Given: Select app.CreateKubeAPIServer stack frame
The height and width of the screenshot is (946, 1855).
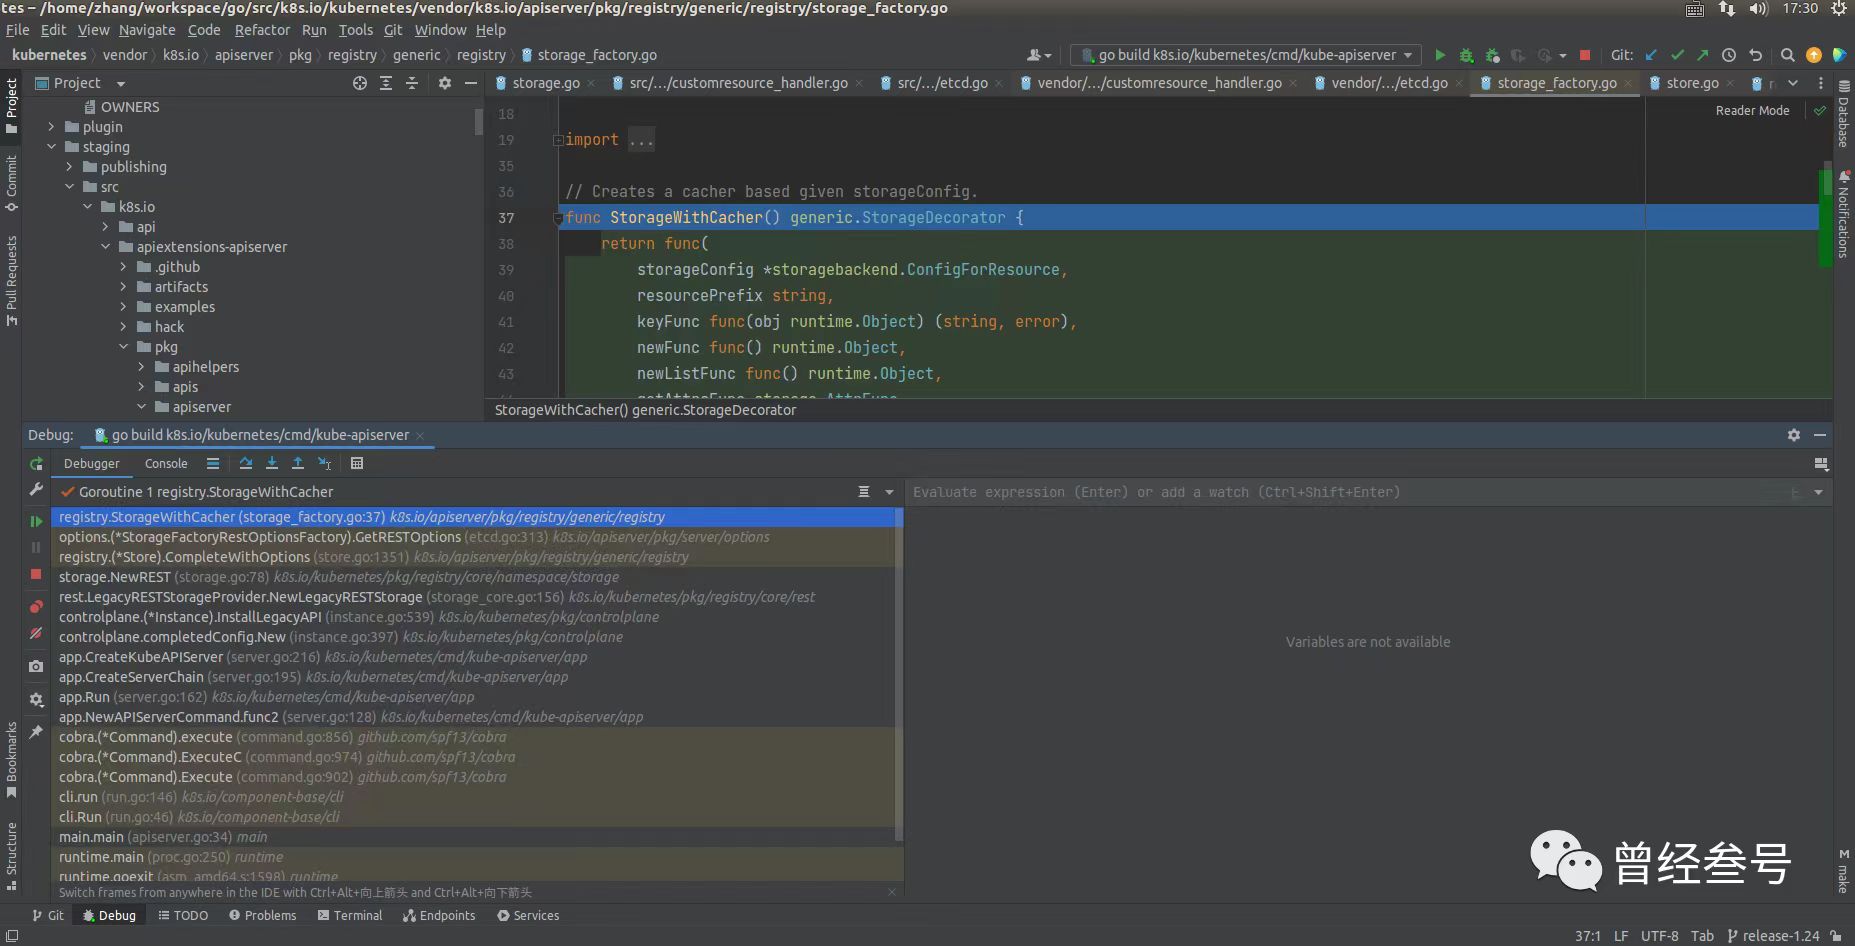Looking at the screenshot, I should pos(477,657).
